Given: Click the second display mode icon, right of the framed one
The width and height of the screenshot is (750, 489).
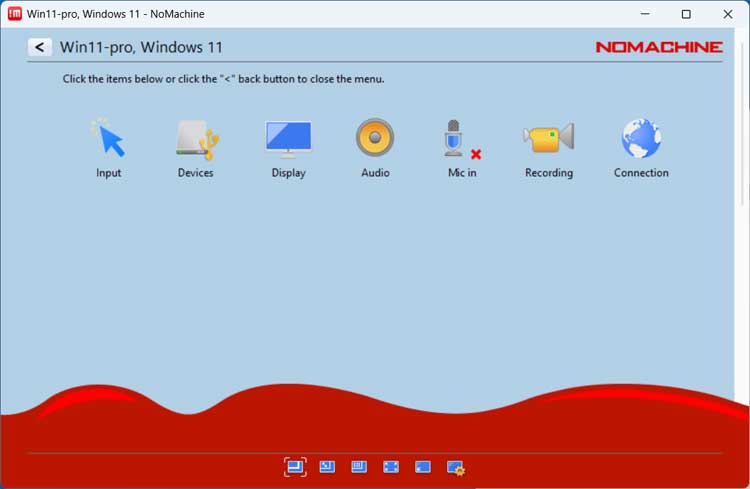Looking at the screenshot, I should click(327, 467).
